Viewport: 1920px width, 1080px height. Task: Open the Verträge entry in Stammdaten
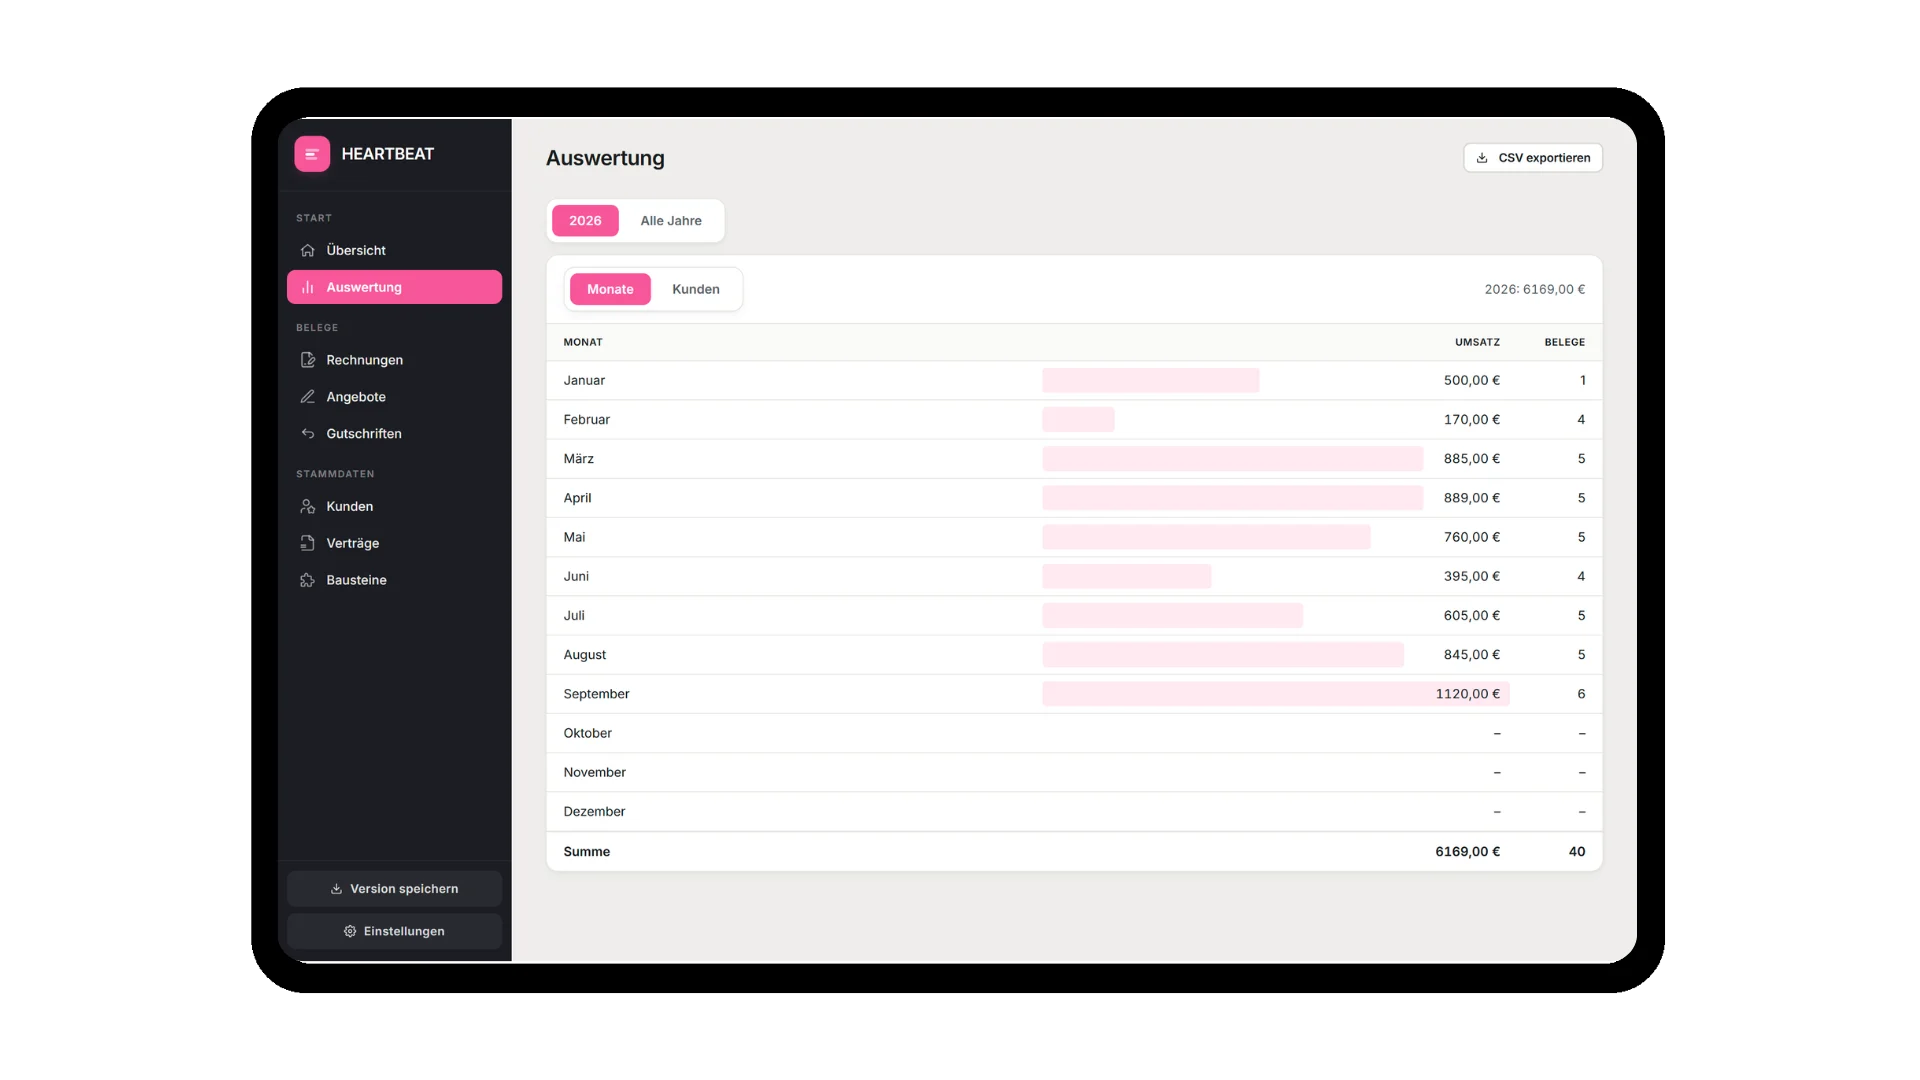(x=394, y=543)
